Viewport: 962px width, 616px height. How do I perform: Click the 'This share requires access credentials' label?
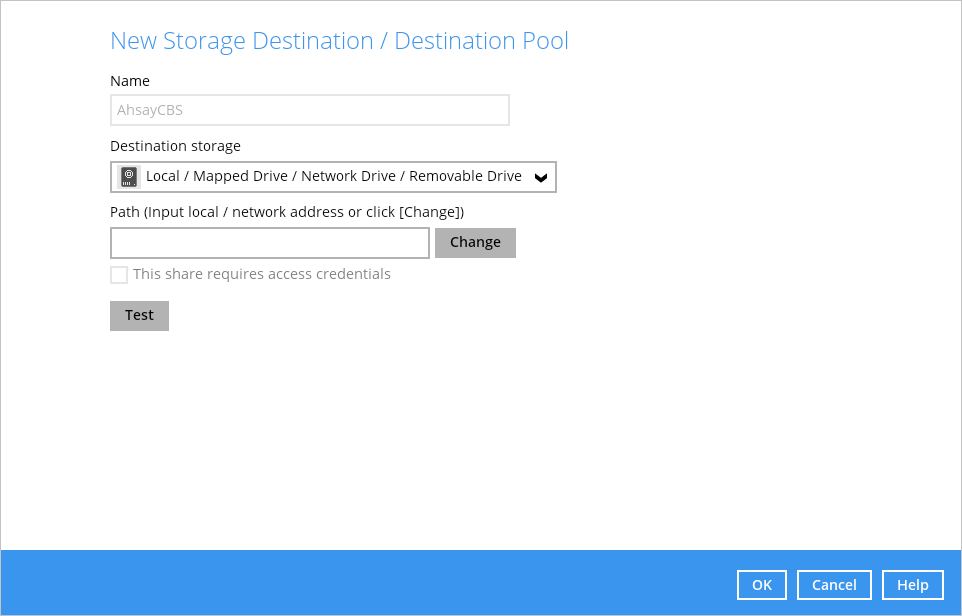(x=261, y=274)
